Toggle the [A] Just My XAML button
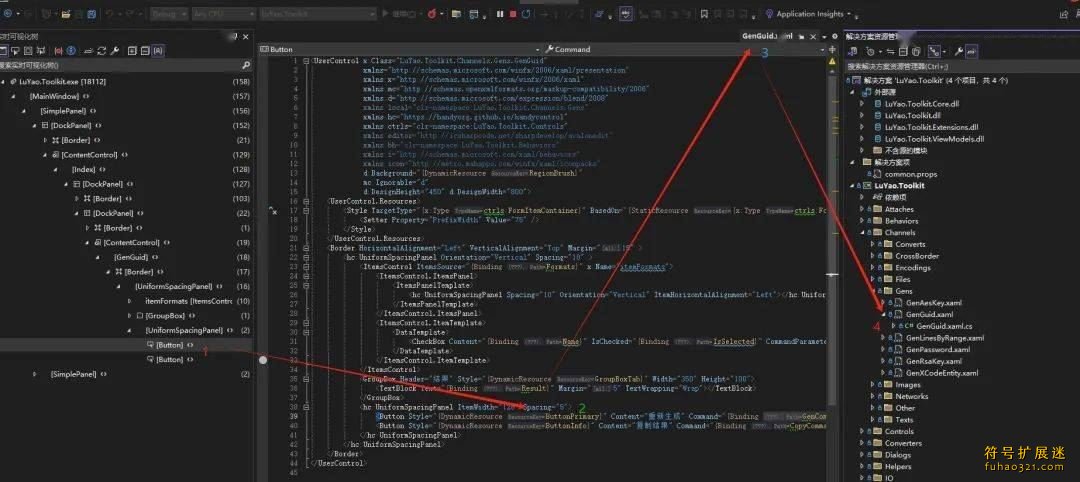The height and width of the screenshot is (482, 1080). (x=158, y=51)
